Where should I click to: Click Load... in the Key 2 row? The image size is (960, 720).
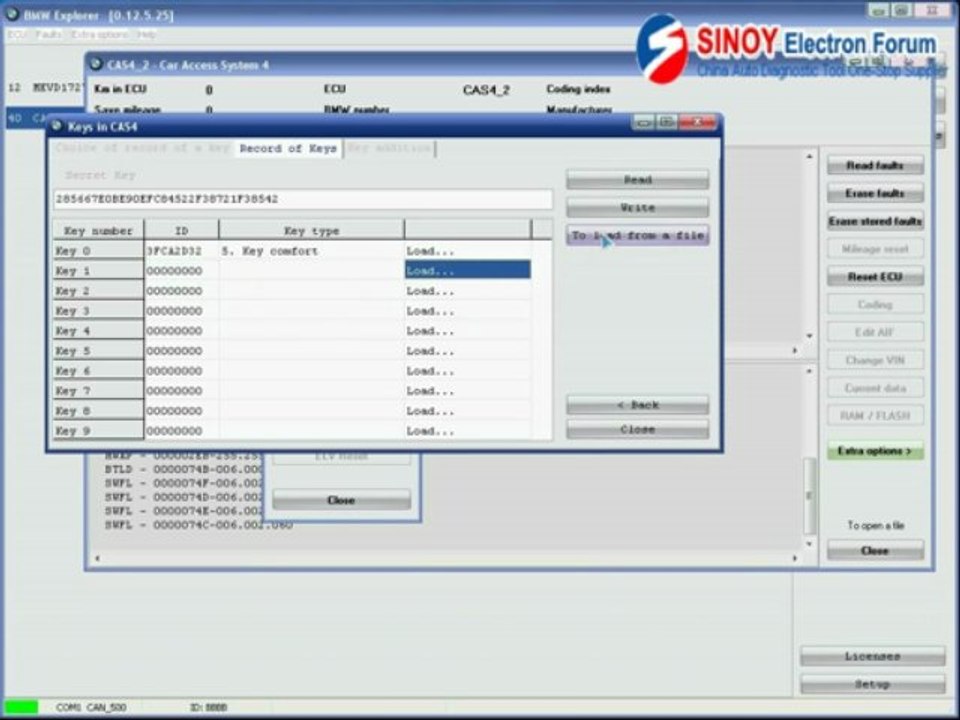tap(467, 291)
